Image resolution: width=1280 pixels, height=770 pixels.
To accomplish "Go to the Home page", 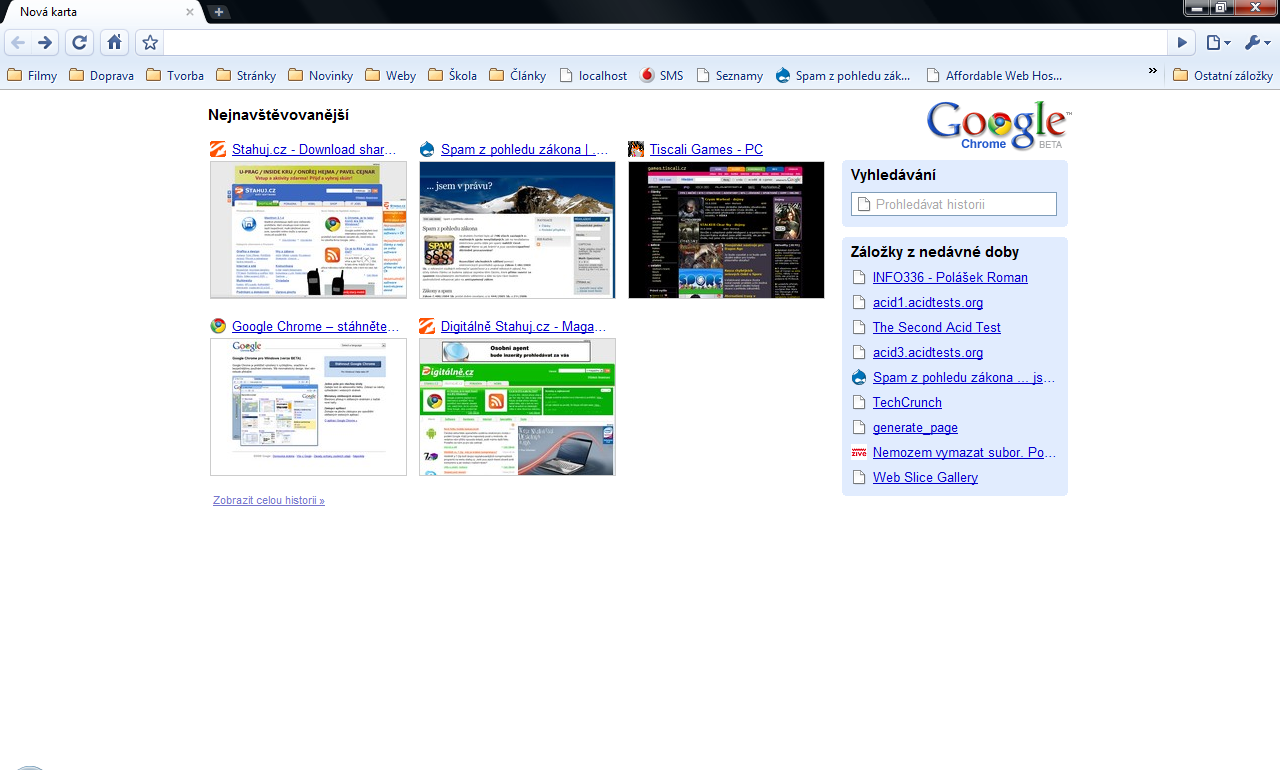I will [x=114, y=42].
